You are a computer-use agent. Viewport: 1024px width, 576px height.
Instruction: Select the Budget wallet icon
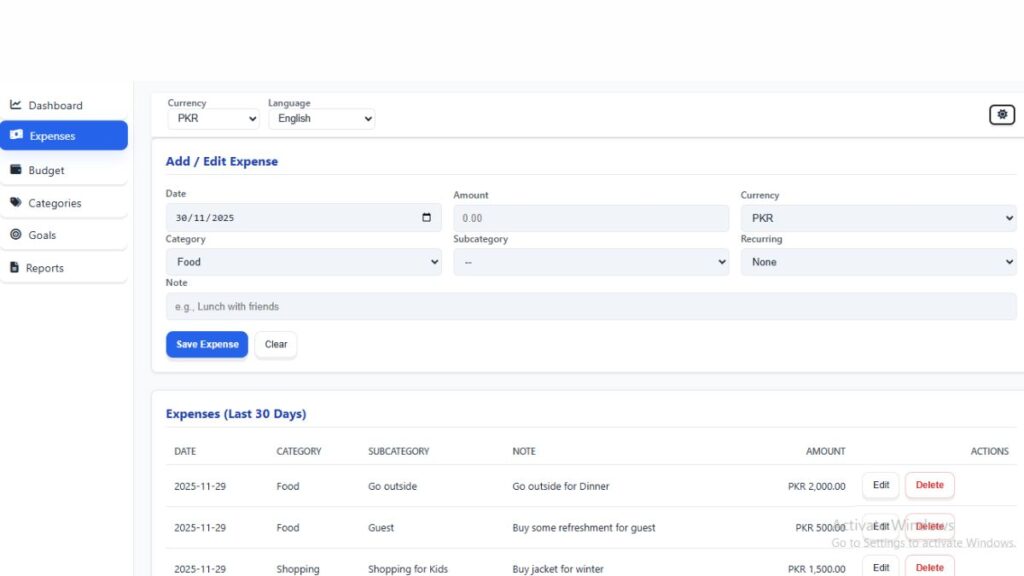point(16,170)
